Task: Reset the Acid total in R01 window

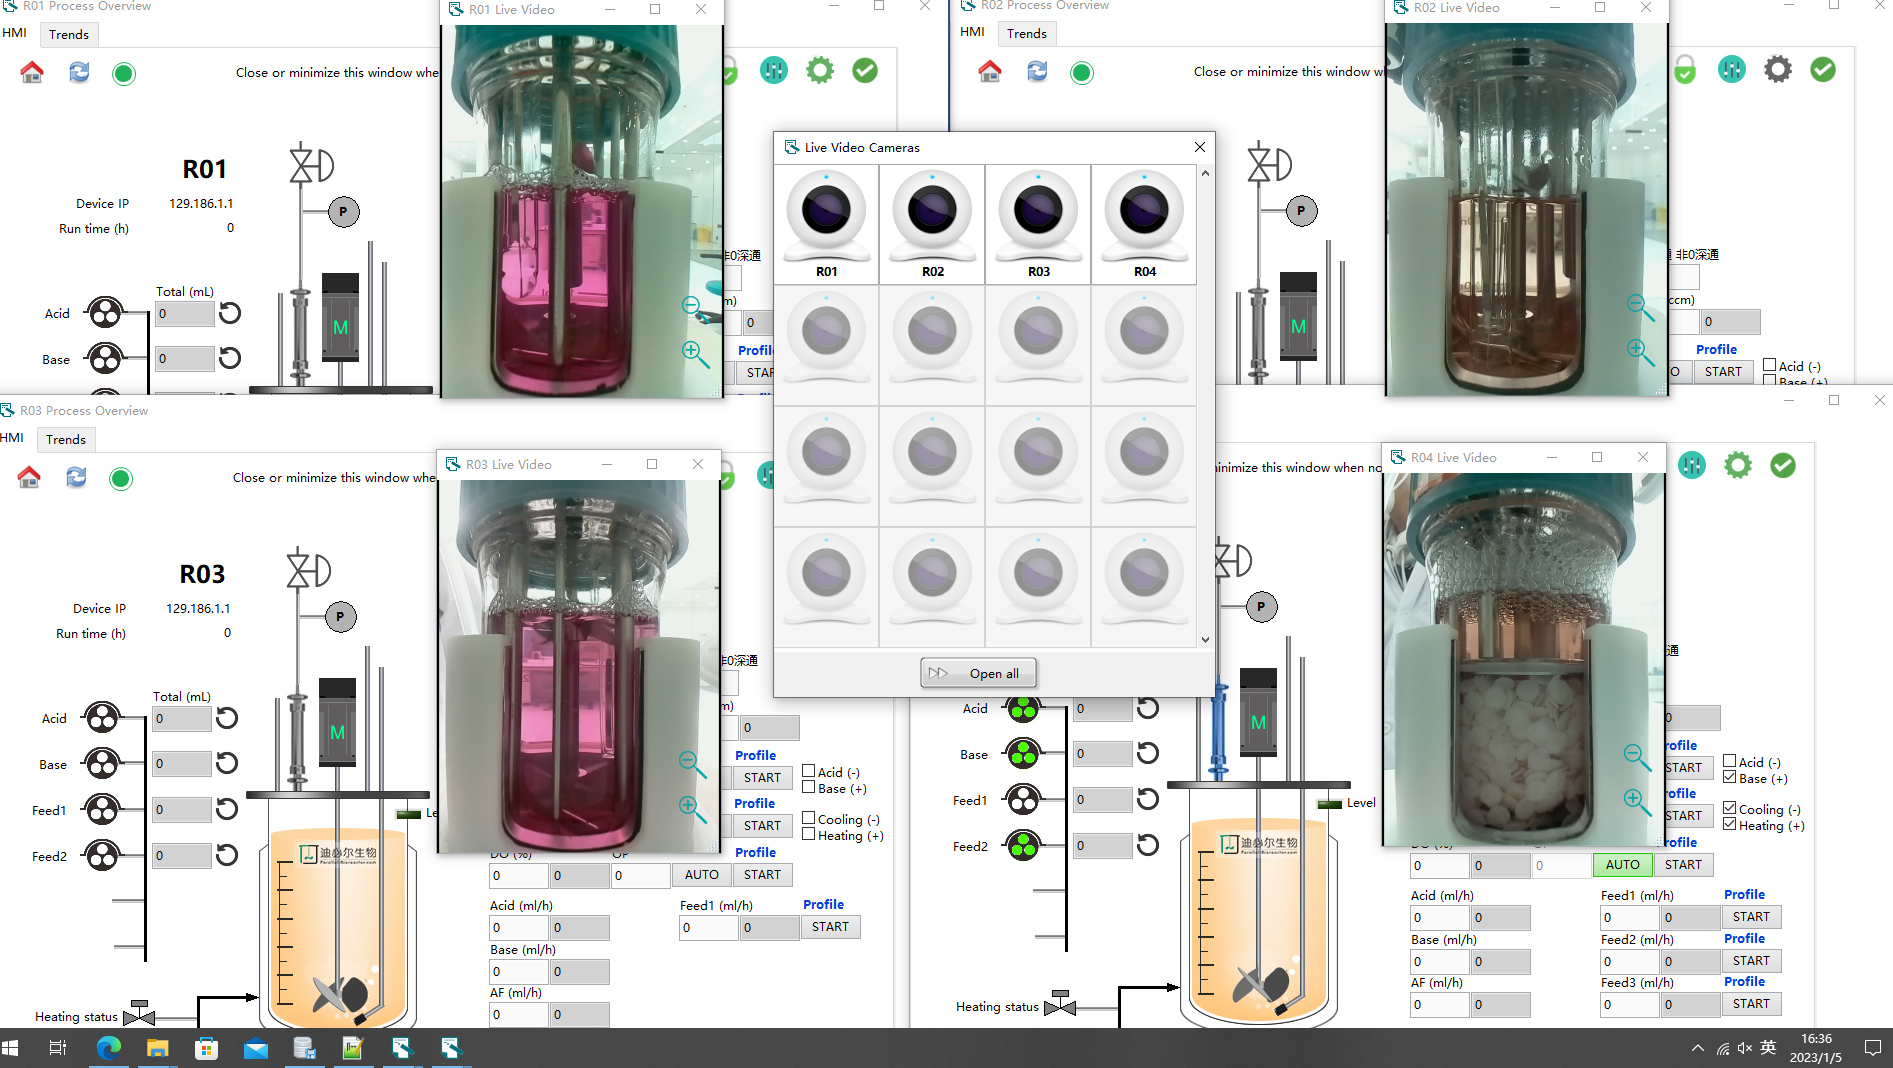Action: (x=230, y=313)
